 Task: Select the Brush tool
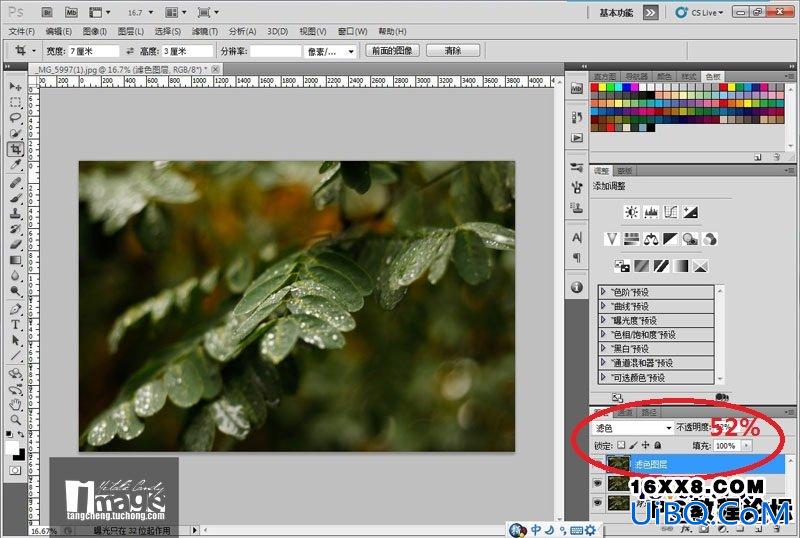pos(15,198)
